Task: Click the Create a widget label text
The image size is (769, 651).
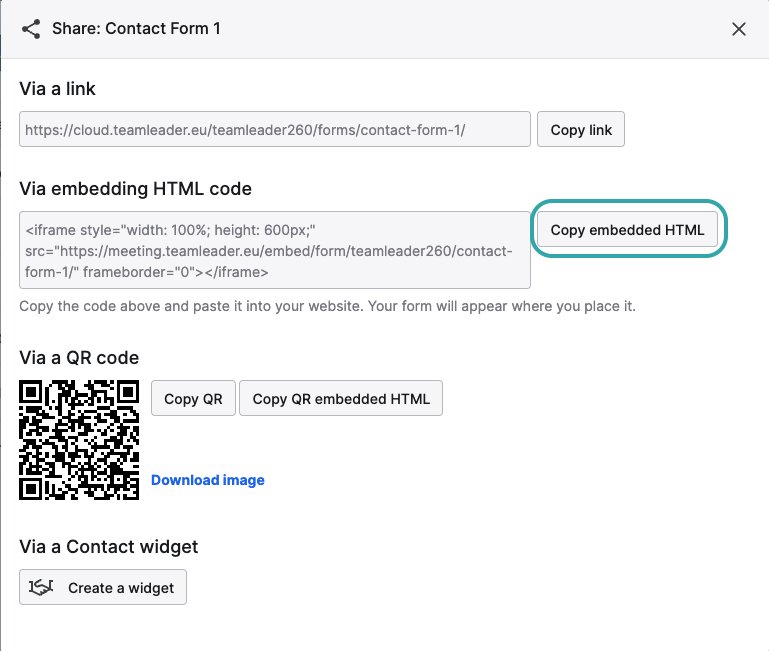Action: tap(121, 588)
